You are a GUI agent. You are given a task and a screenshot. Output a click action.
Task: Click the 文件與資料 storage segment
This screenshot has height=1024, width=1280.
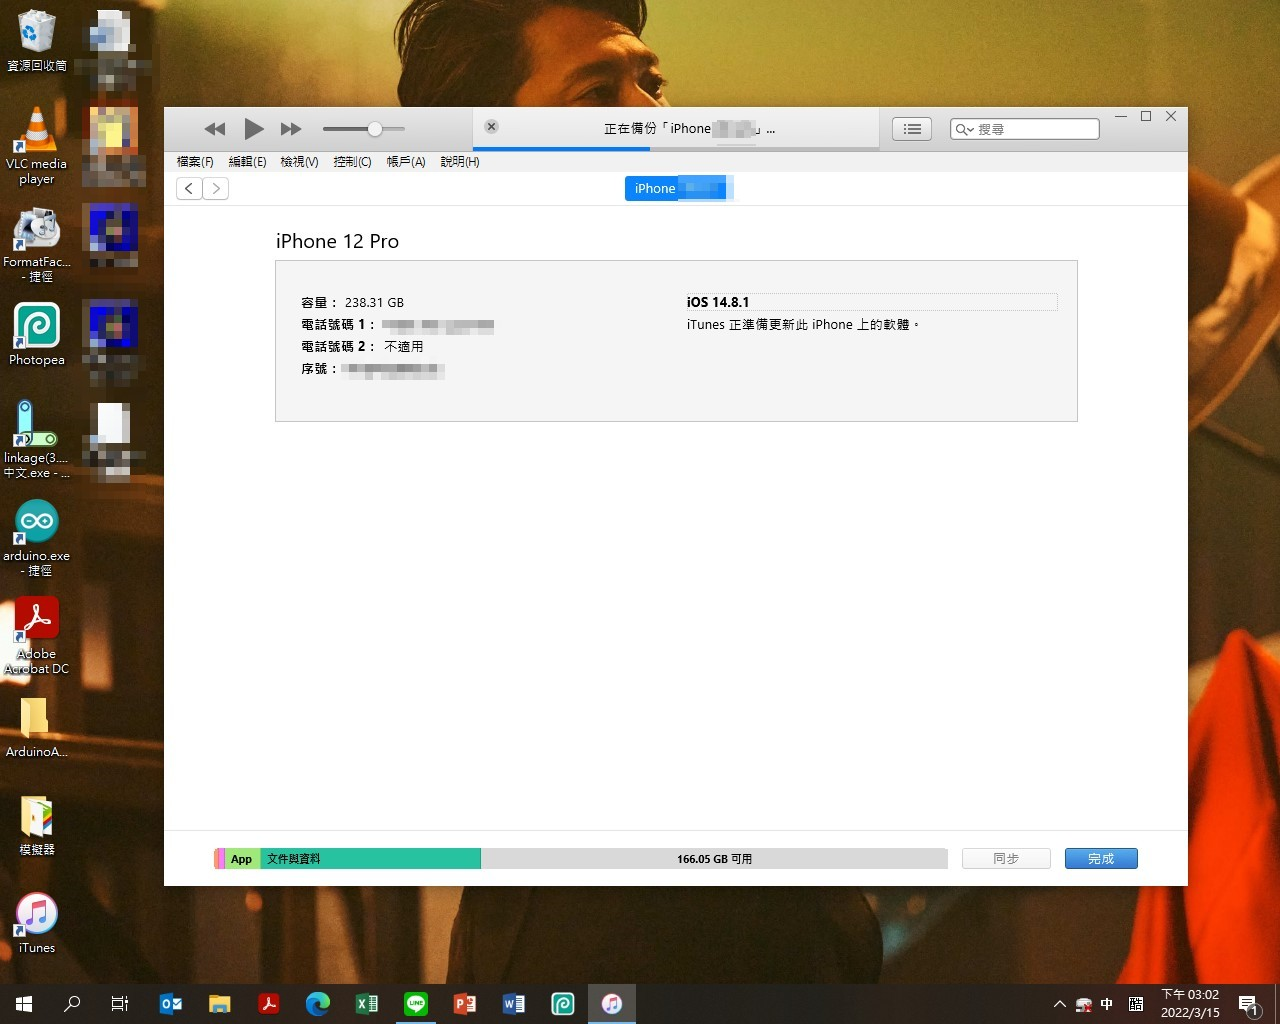coord(370,859)
